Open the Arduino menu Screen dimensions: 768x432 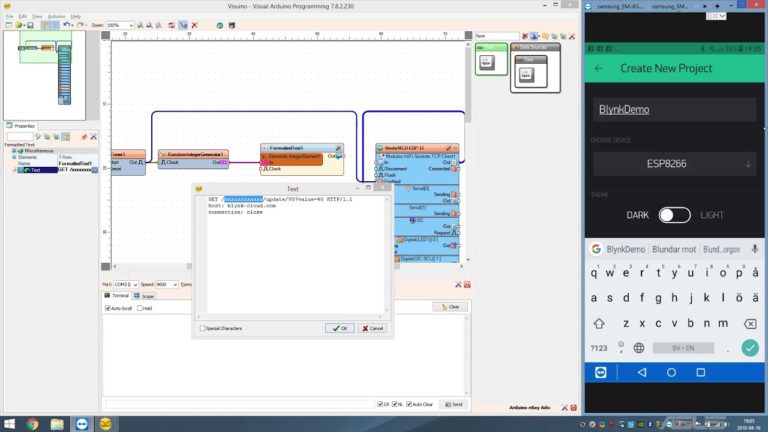point(56,16)
